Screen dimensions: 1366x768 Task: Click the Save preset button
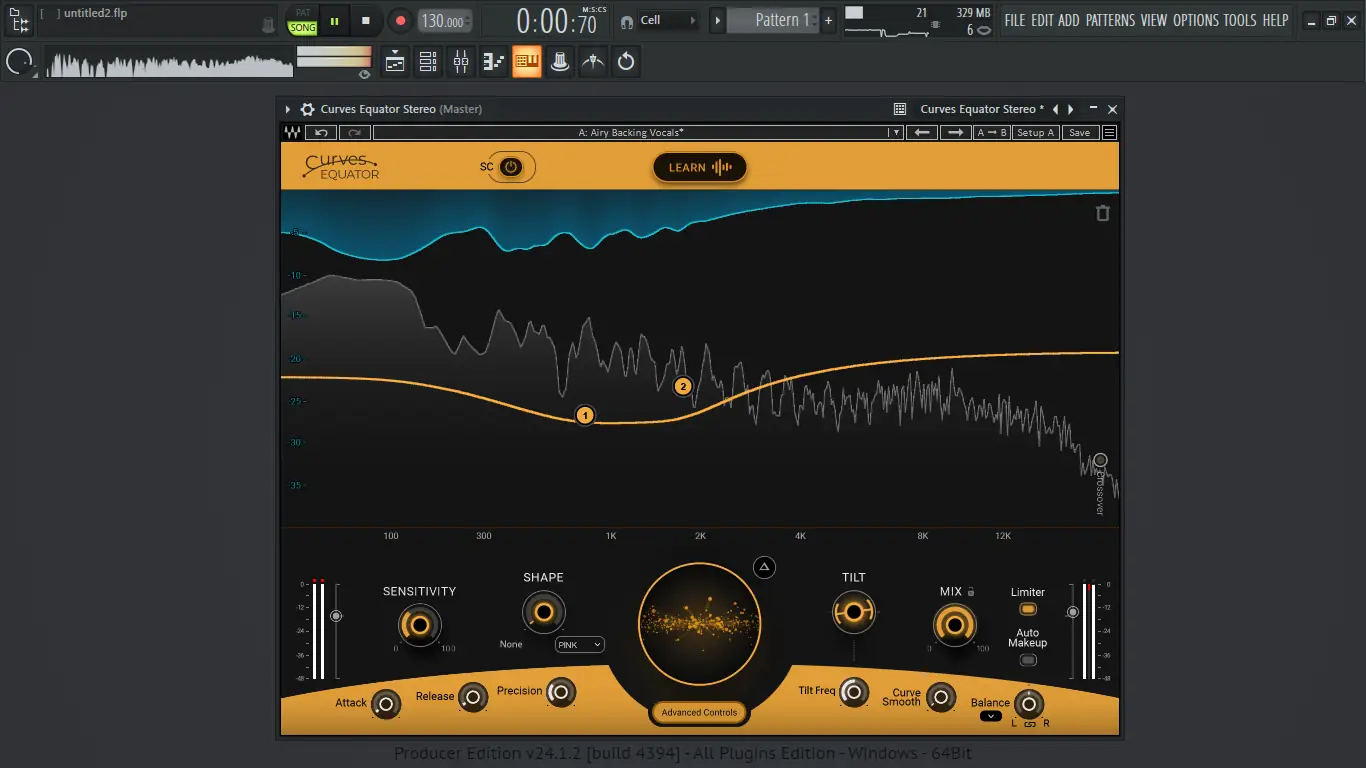click(1079, 132)
